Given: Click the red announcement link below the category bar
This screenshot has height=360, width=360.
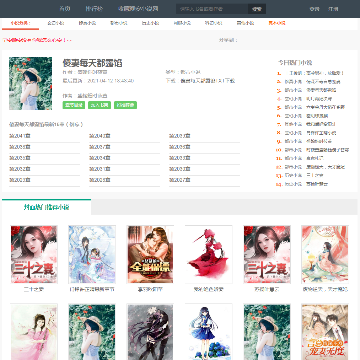Looking at the screenshot, I should coord(37,40).
